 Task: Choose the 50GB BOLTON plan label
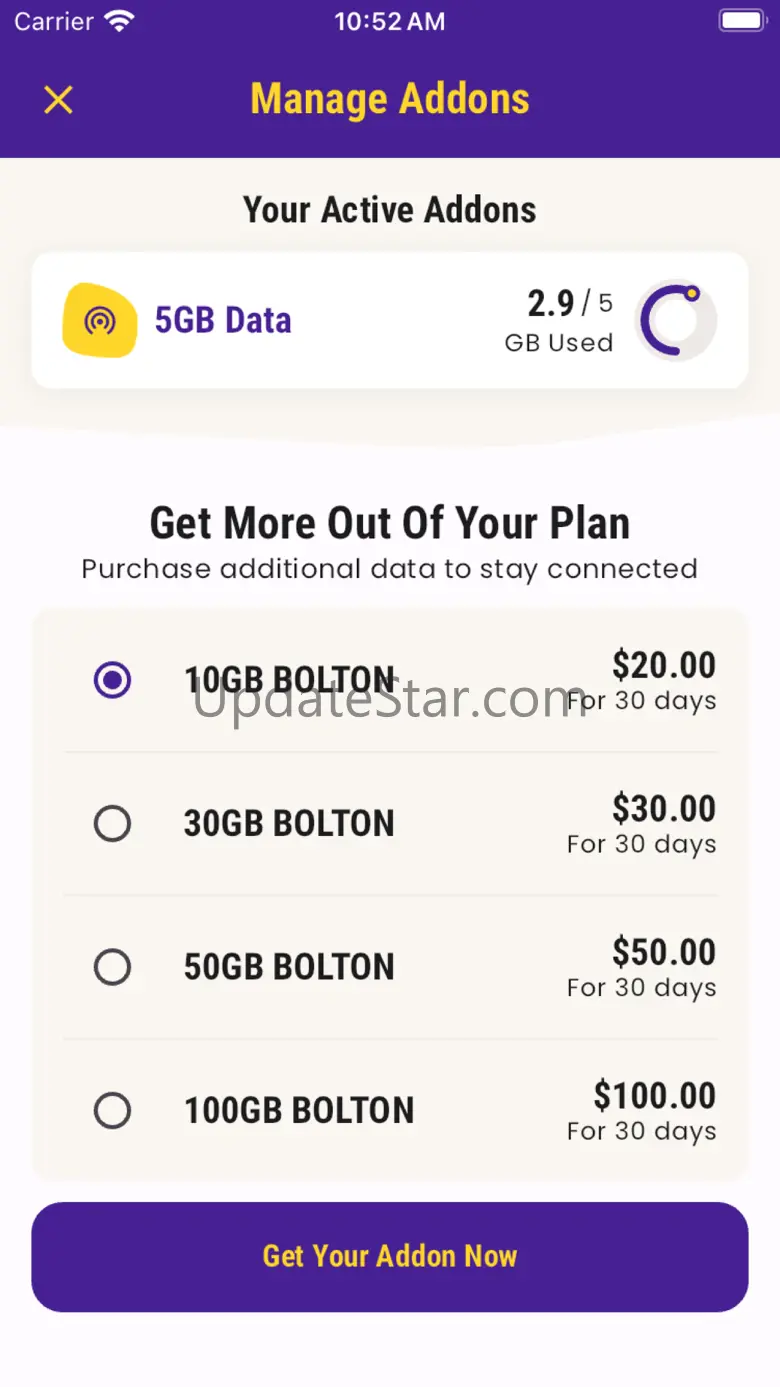pos(289,967)
